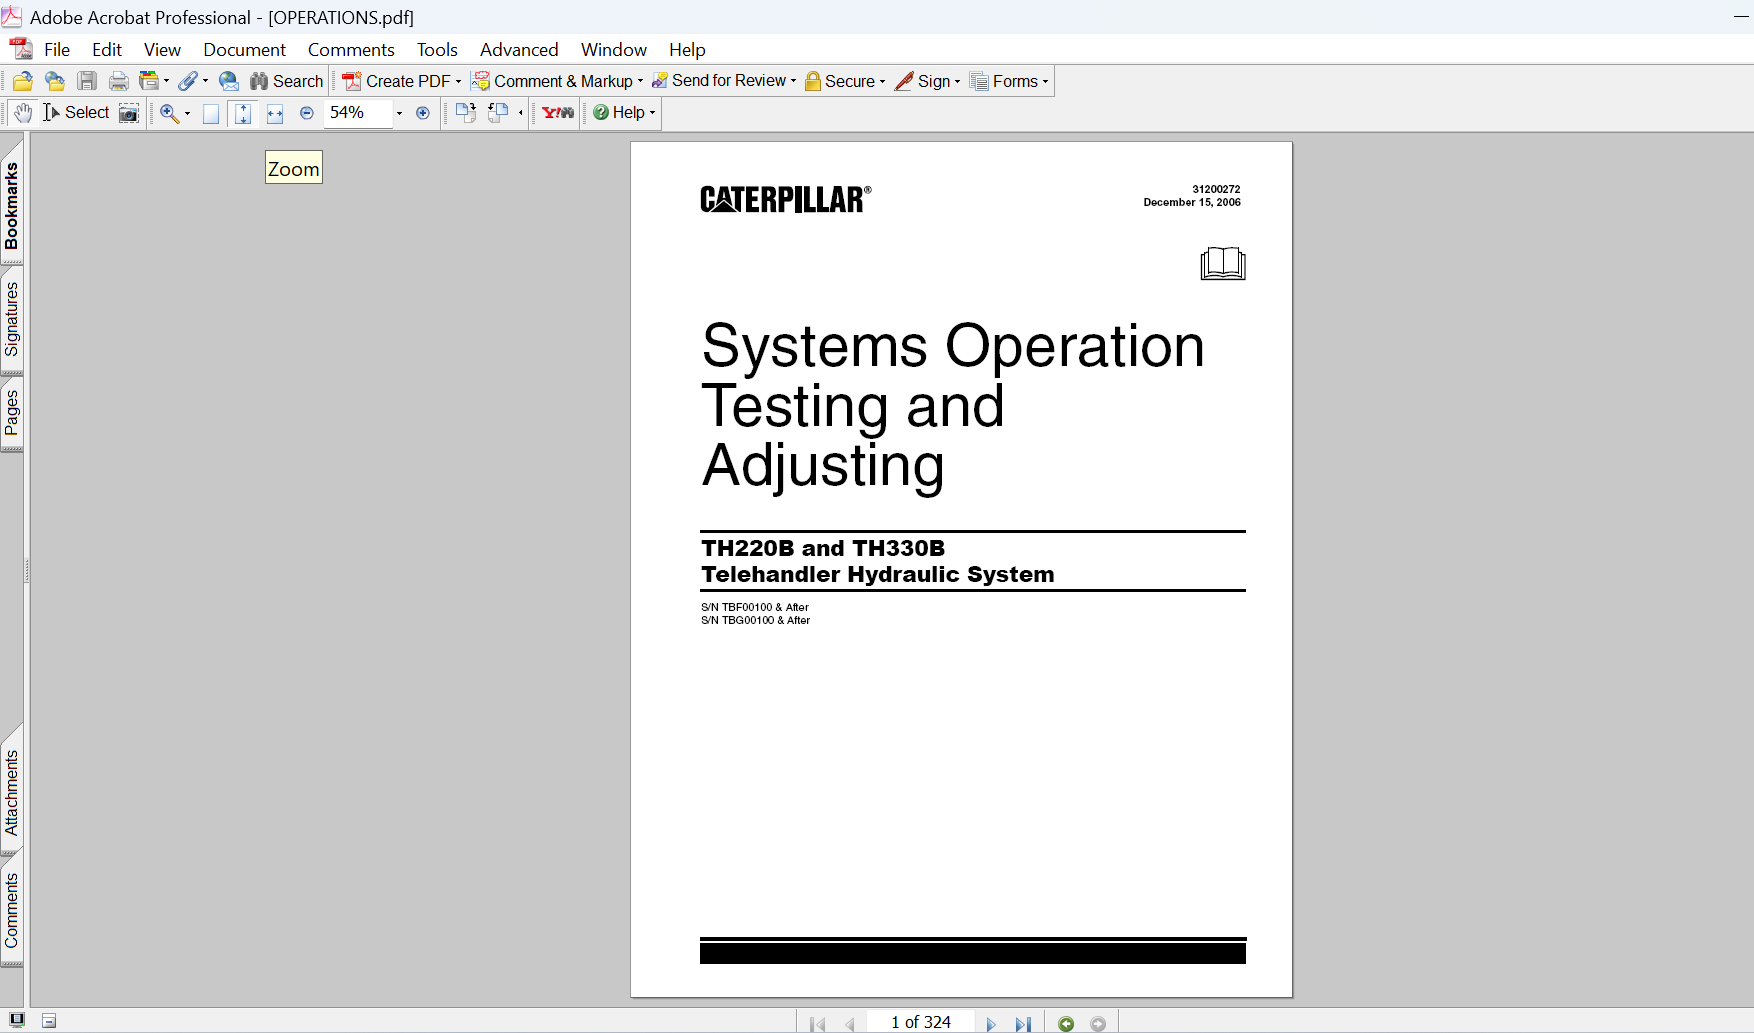Click the green Previous View button
The width and height of the screenshot is (1754, 1033).
(x=1066, y=1023)
